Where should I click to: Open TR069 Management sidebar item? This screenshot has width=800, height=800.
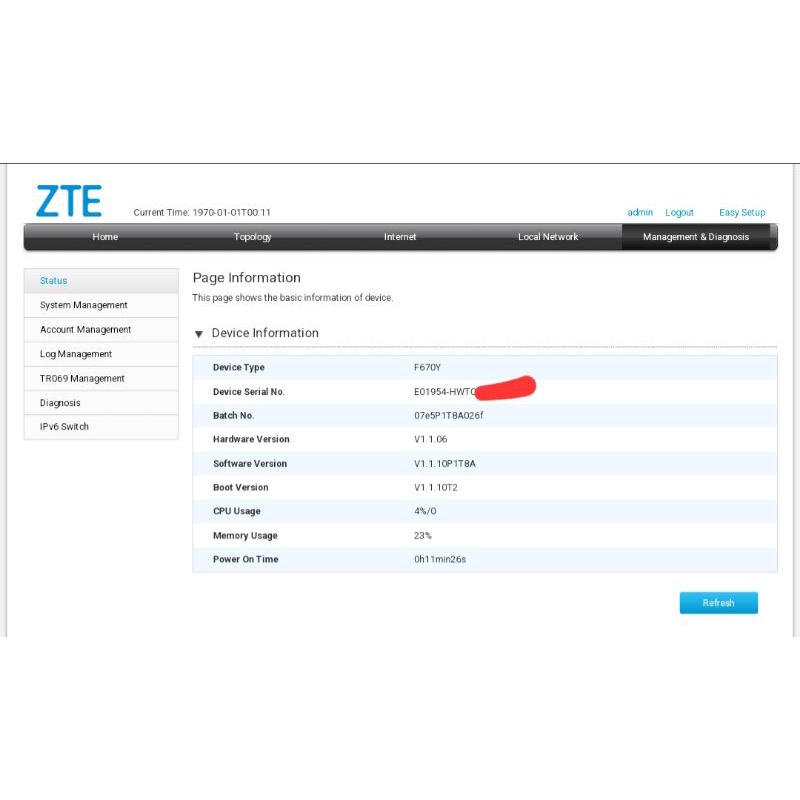pyautogui.click(x=101, y=379)
